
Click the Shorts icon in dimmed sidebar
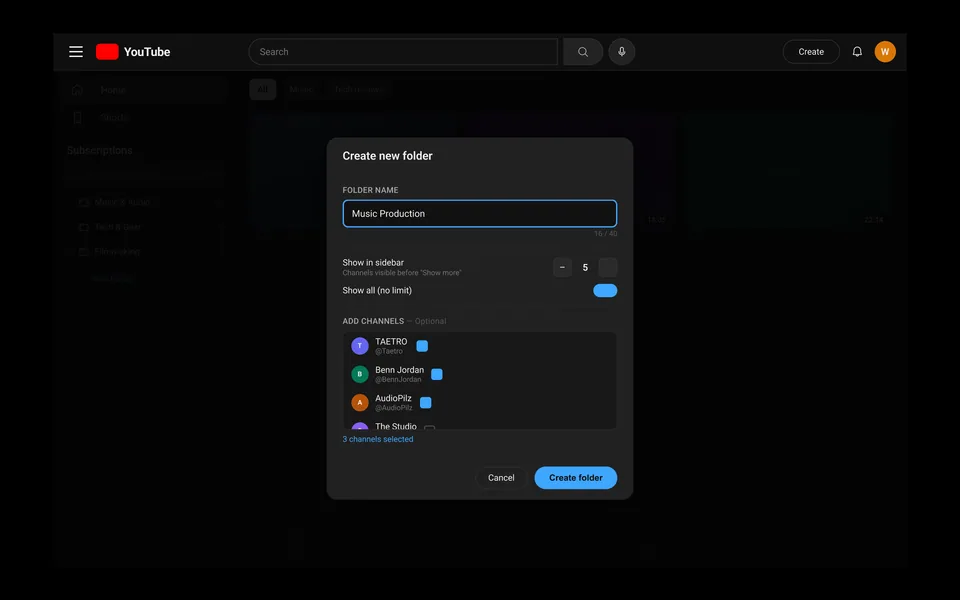tap(77, 118)
